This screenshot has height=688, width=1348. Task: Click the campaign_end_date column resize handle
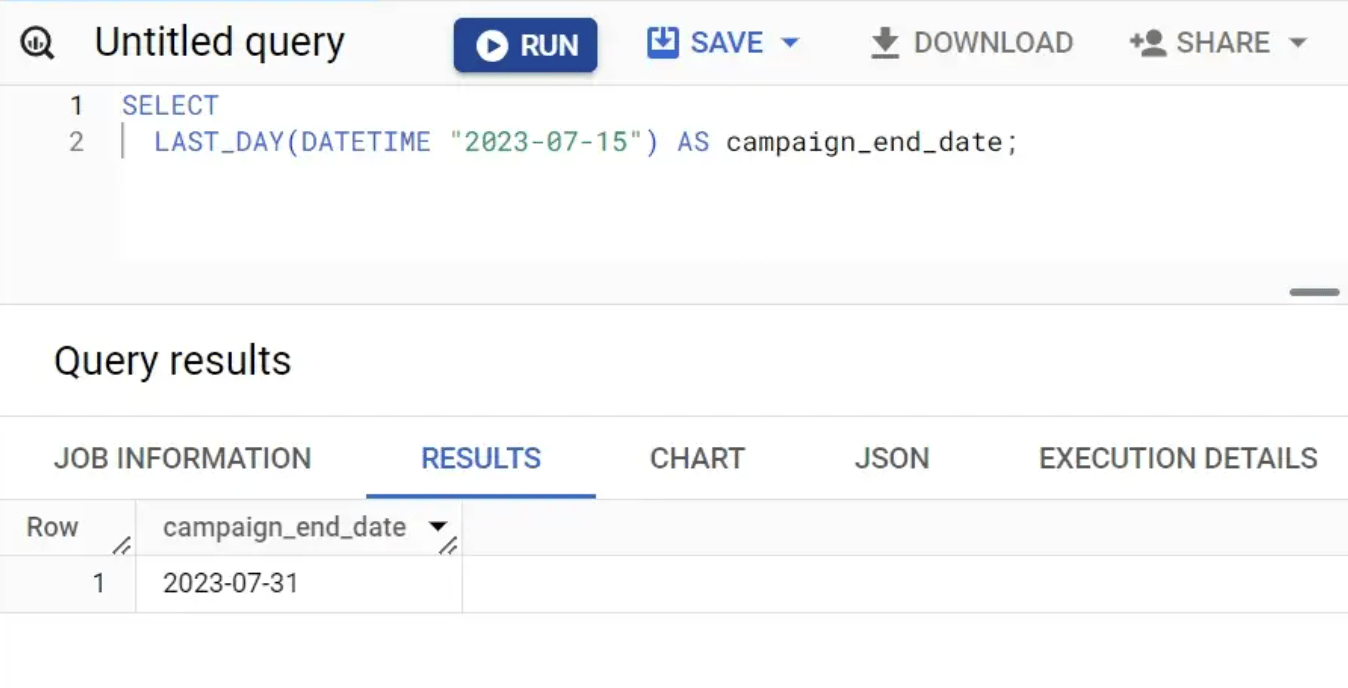tap(449, 545)
